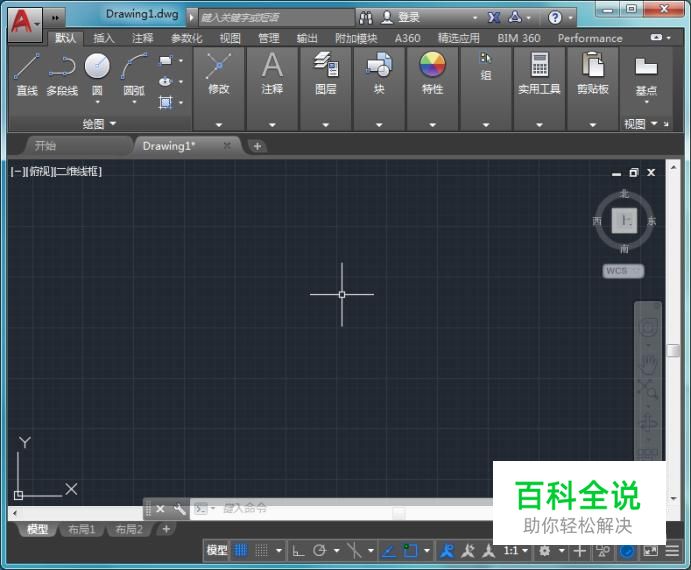Open the 1:1 annotation scale dropdown
Viewport: 691px width, 570px height.
(515, 551)
